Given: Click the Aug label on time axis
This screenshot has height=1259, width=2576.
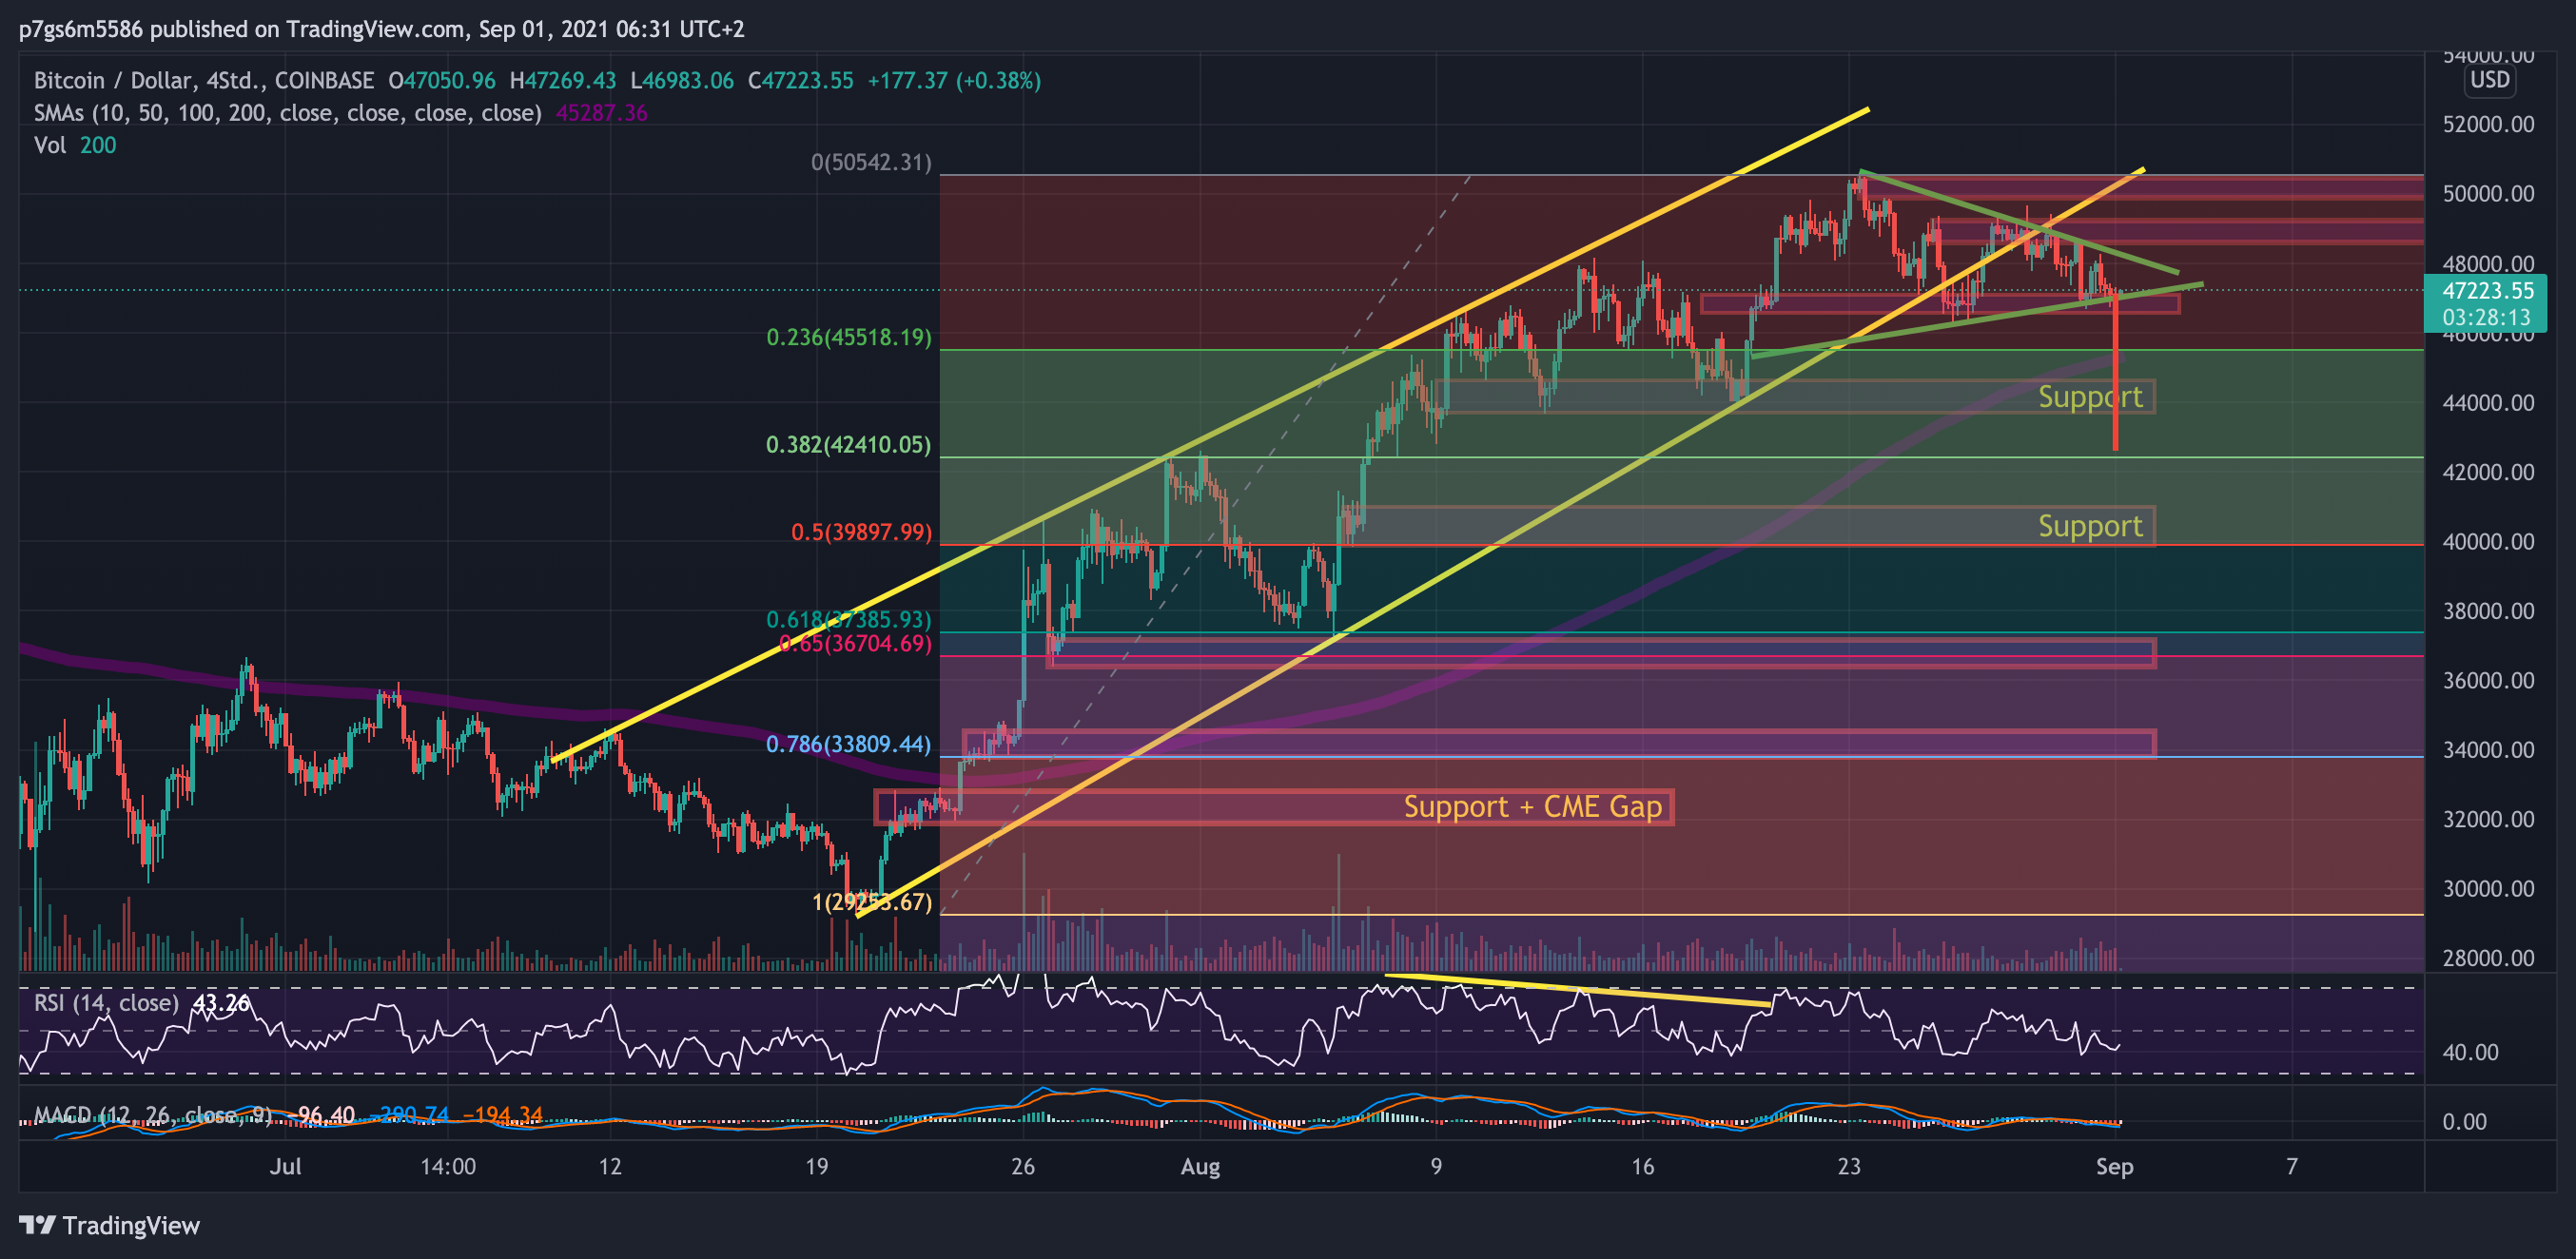Looking at the screenshot, I should (1200, 1167).
